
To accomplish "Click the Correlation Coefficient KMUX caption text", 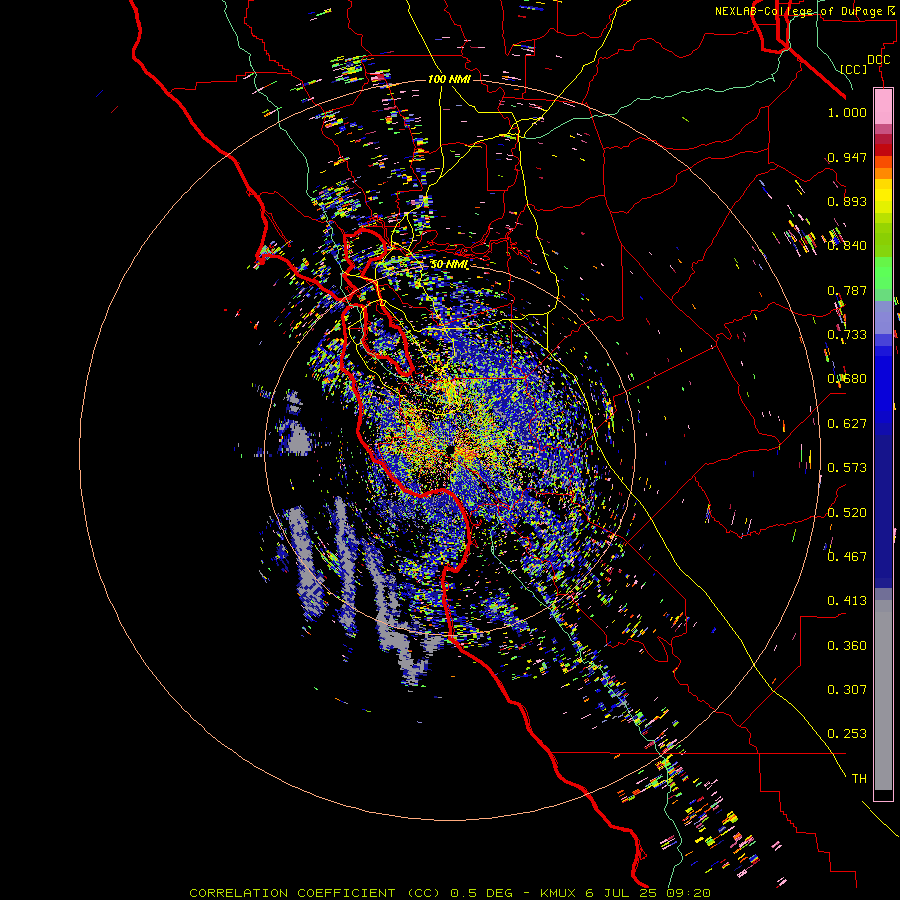I will (x=450, y=893).
